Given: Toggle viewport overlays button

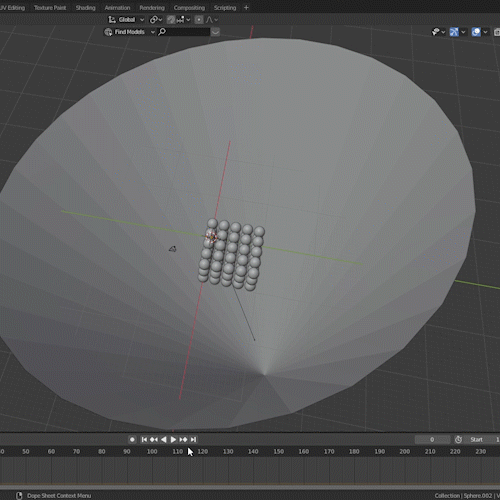Looking at the screenshot, I should (476, 32).
